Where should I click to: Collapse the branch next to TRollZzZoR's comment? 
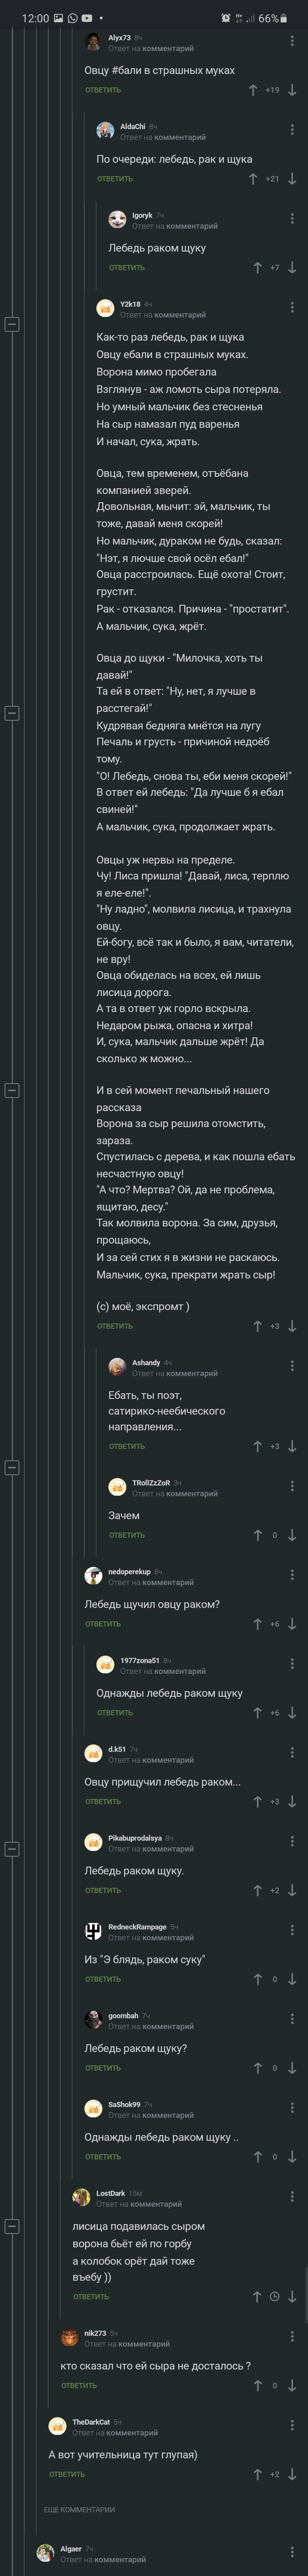click(12, 1468)
